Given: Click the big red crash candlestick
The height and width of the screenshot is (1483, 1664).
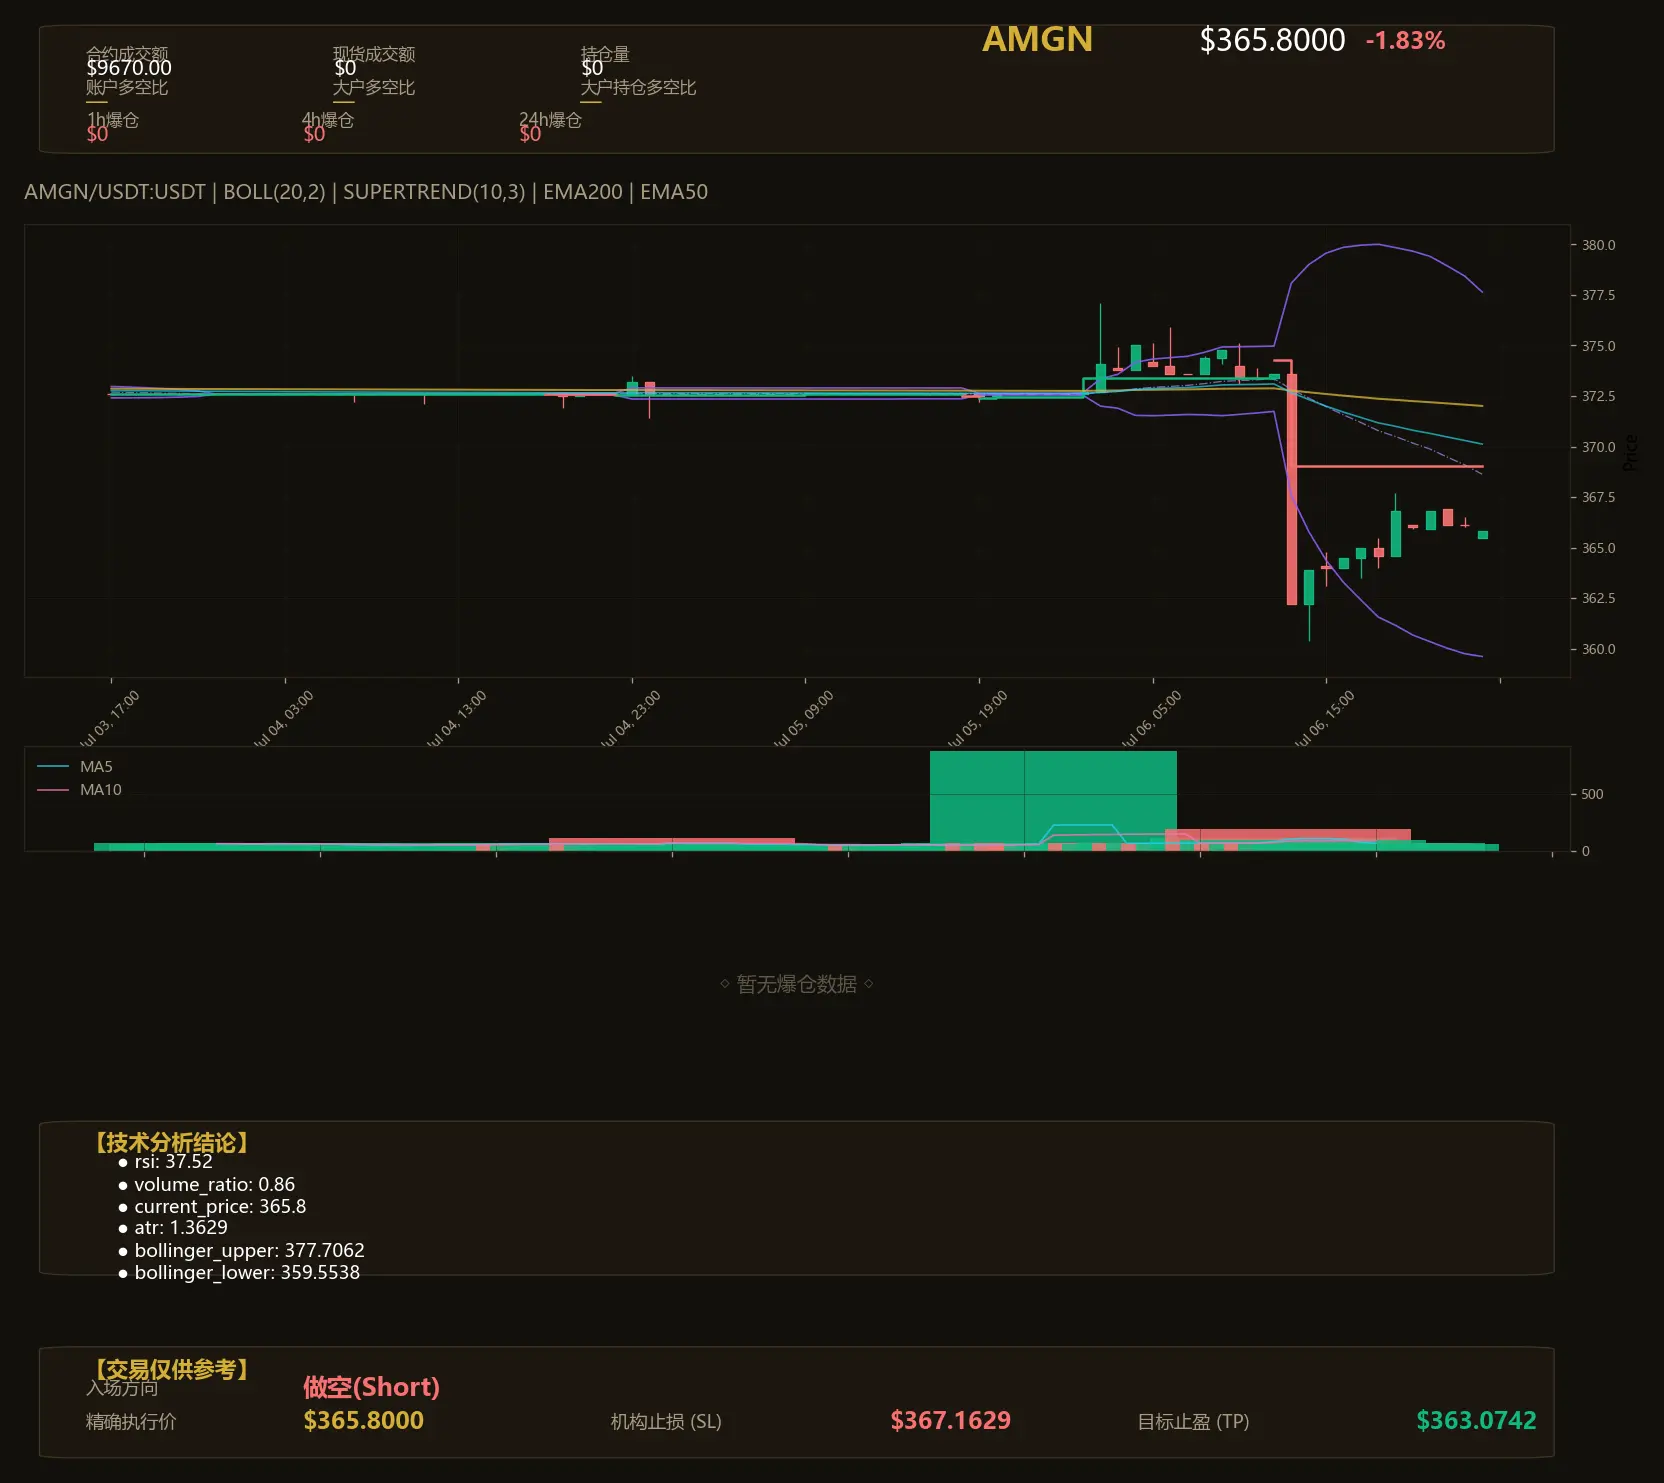Looking at the screenshot, I should (1292, 489).
